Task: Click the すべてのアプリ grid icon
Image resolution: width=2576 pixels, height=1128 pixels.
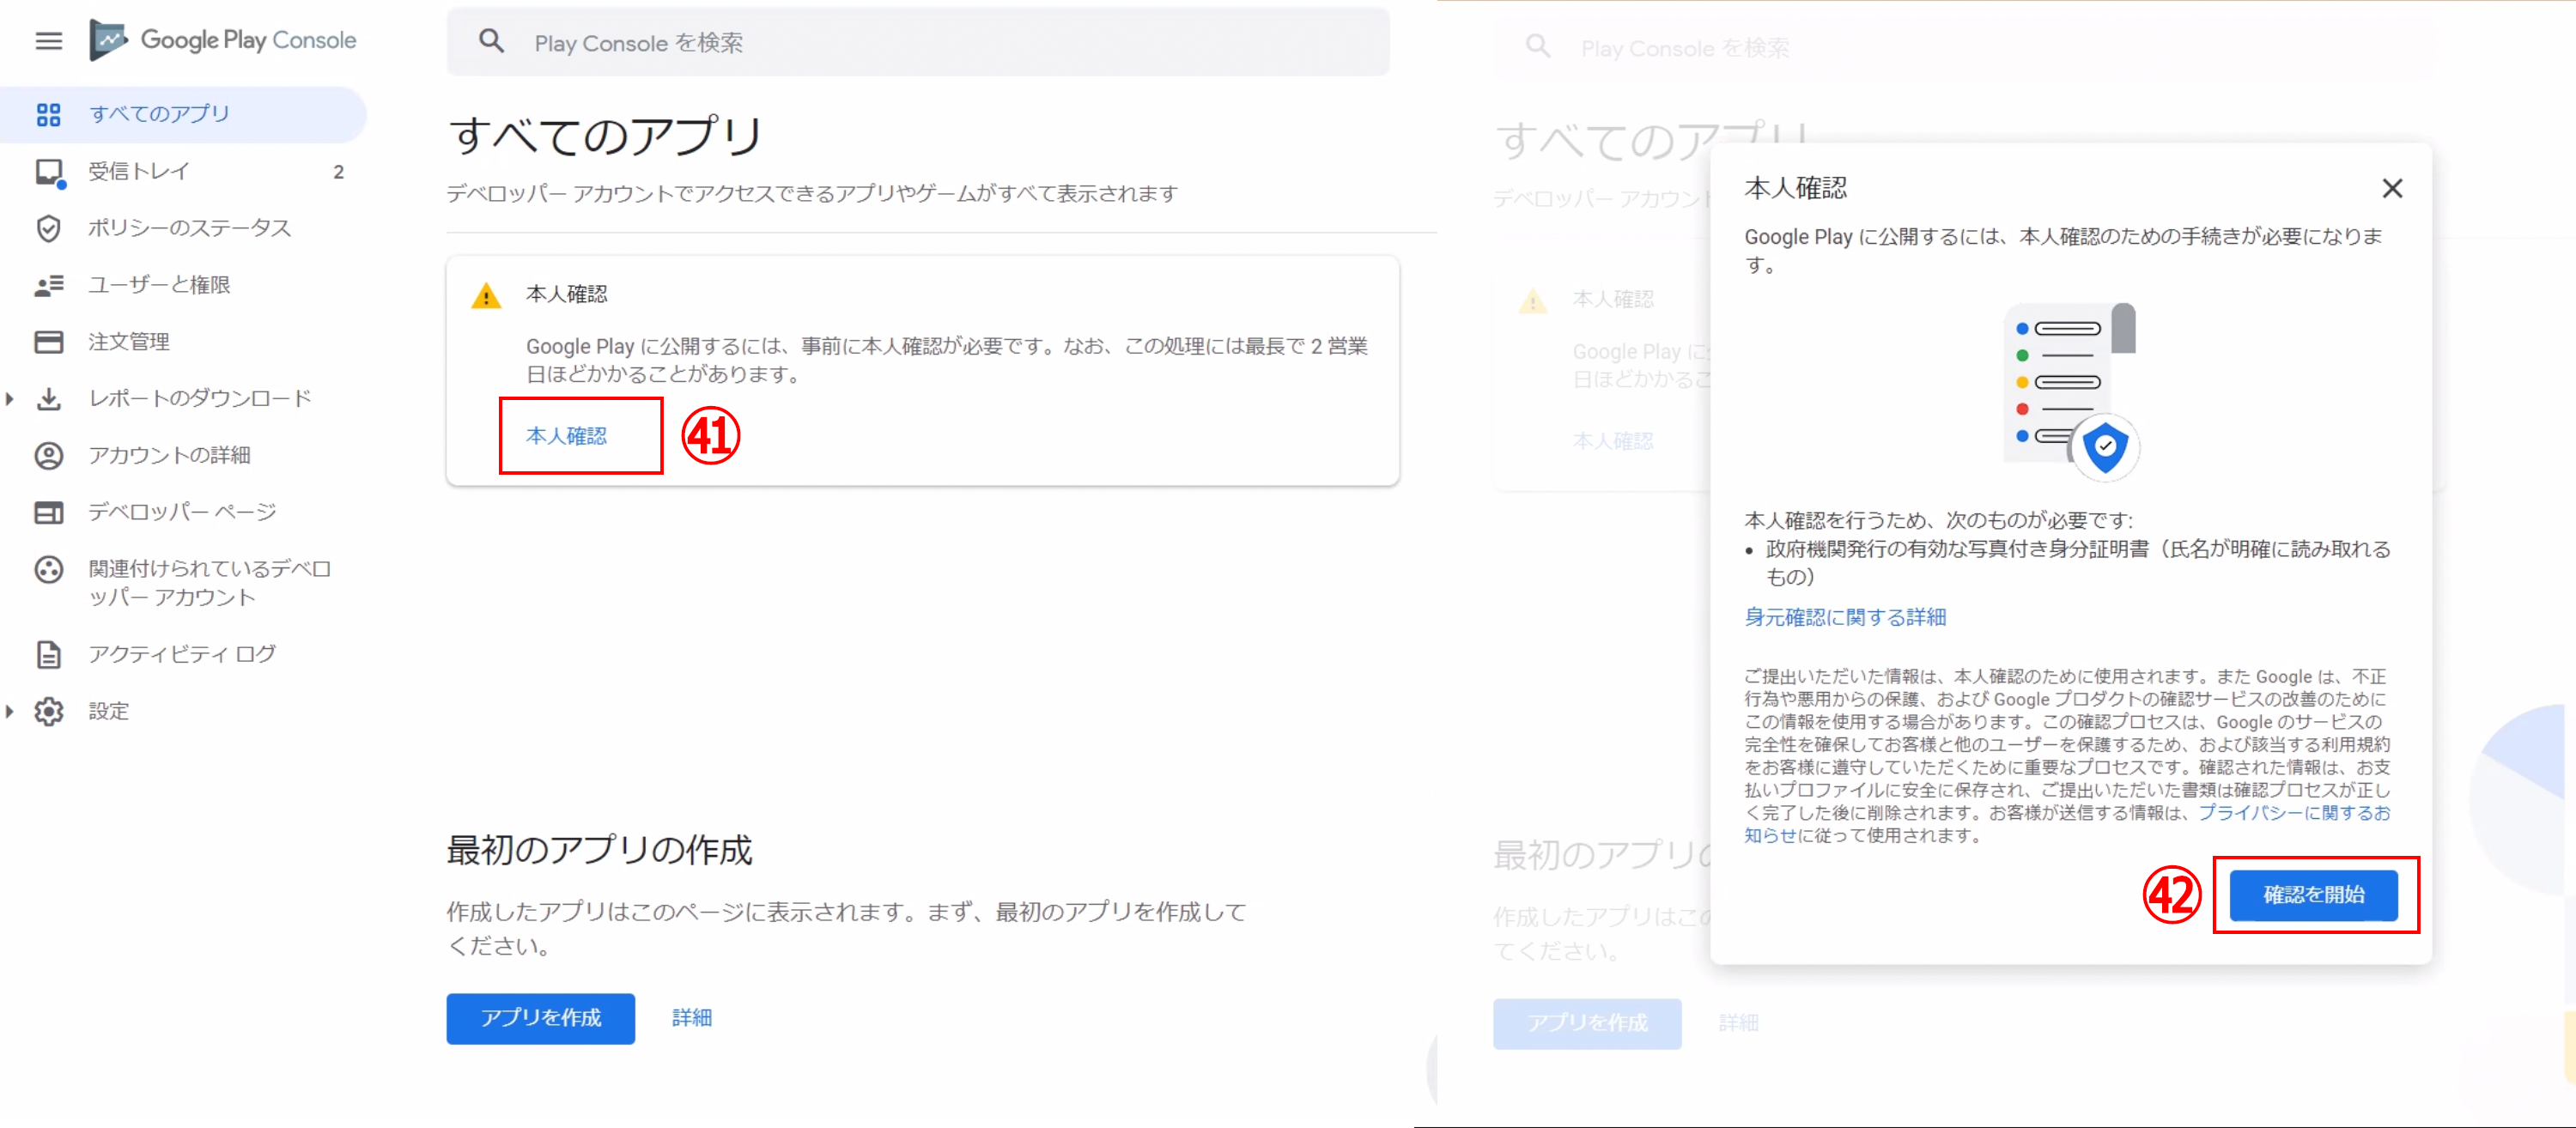Action: coord(48,114)
